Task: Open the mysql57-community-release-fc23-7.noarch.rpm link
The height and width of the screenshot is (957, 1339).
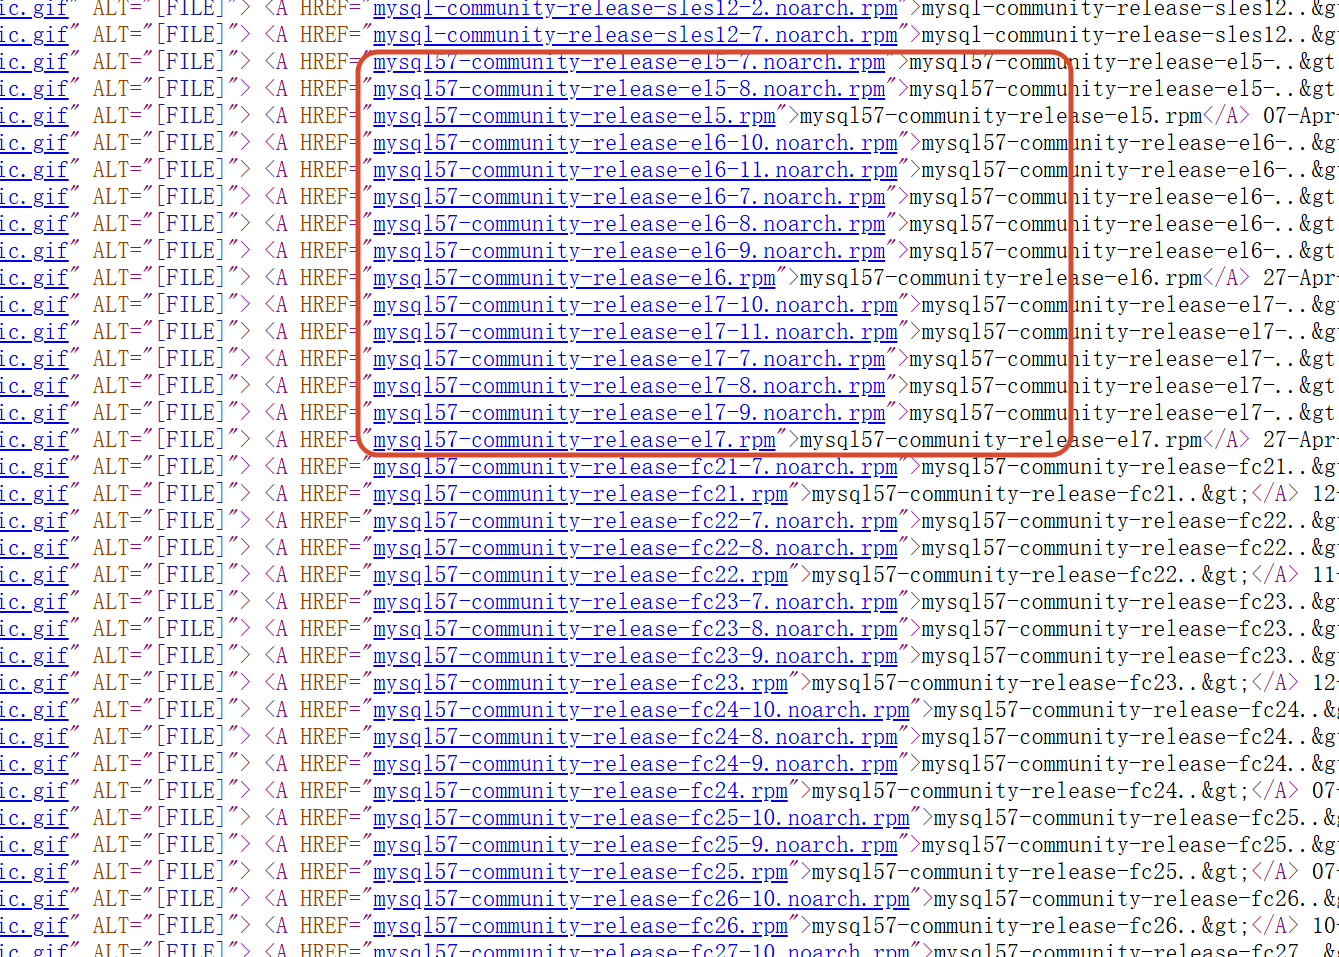Action: click(635, 602)
